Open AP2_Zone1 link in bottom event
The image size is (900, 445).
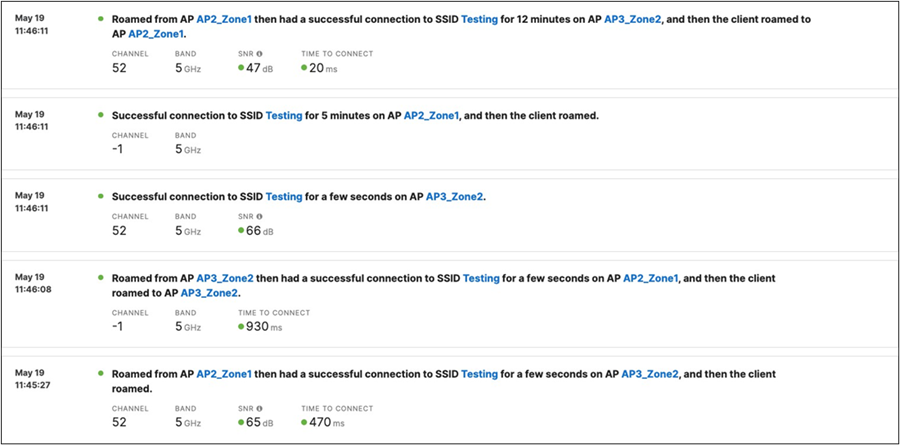(x=224, y=374)
